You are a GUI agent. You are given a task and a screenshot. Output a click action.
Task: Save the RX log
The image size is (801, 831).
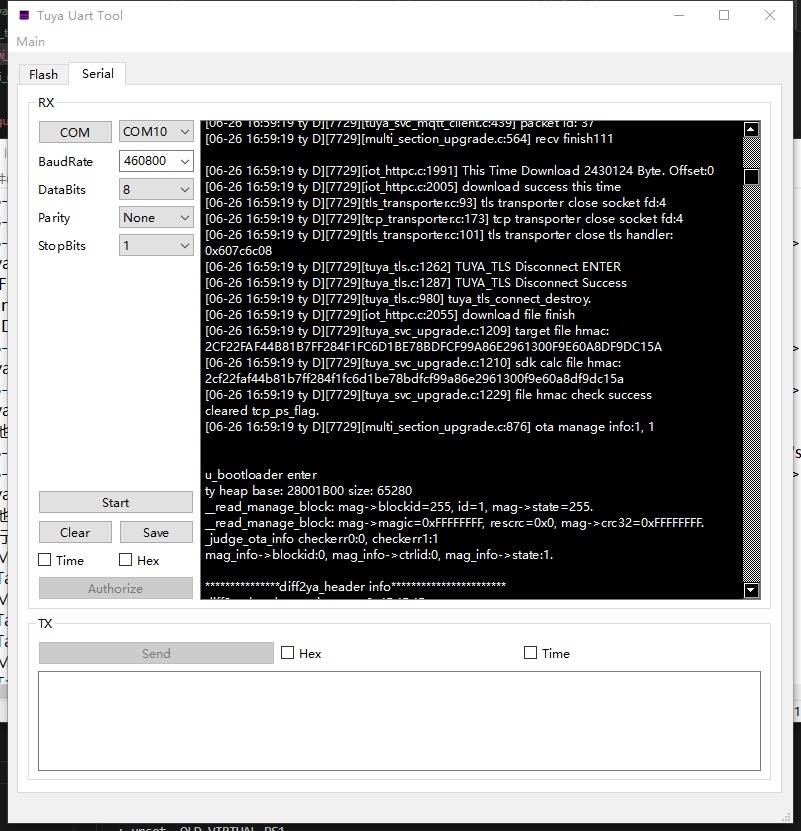point(156,532)
